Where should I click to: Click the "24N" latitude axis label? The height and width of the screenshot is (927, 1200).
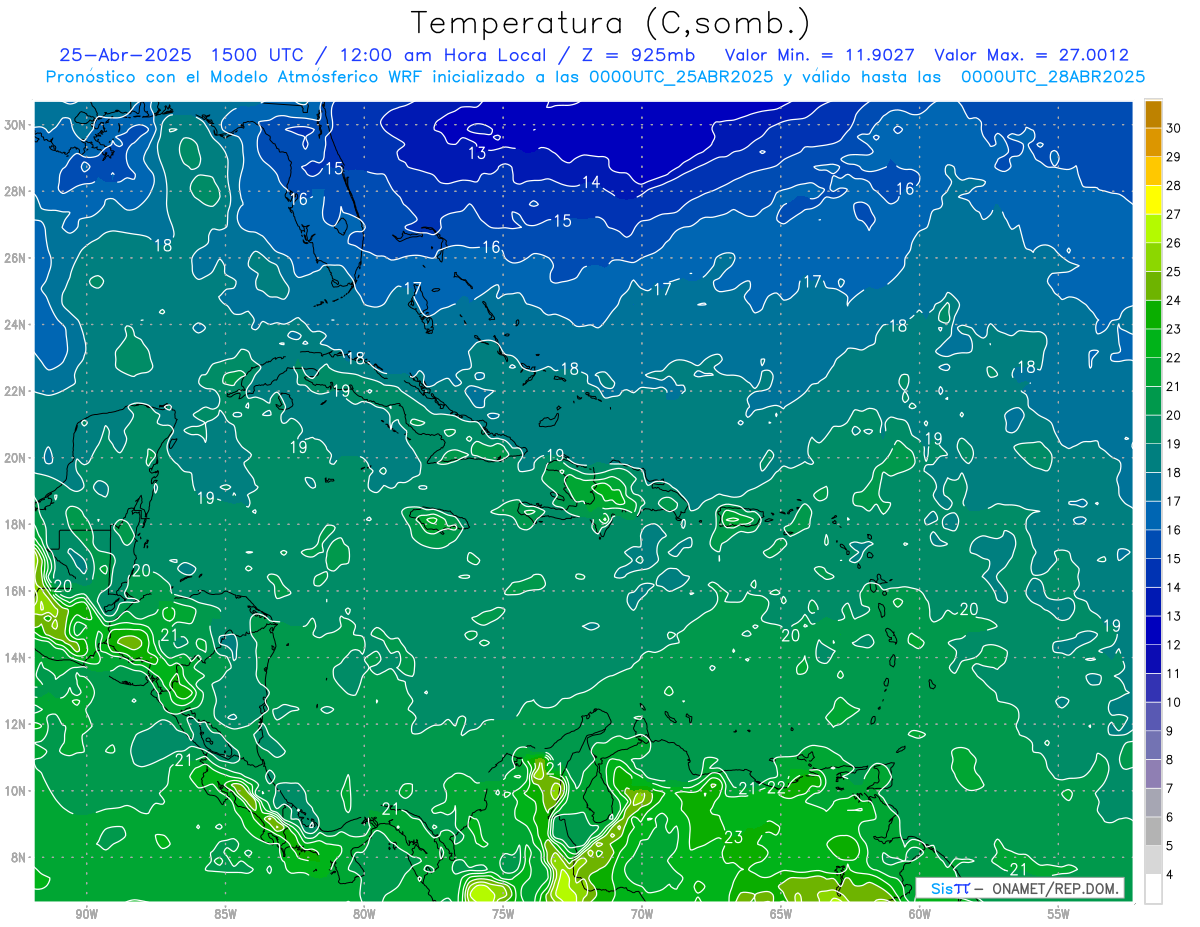15,324
